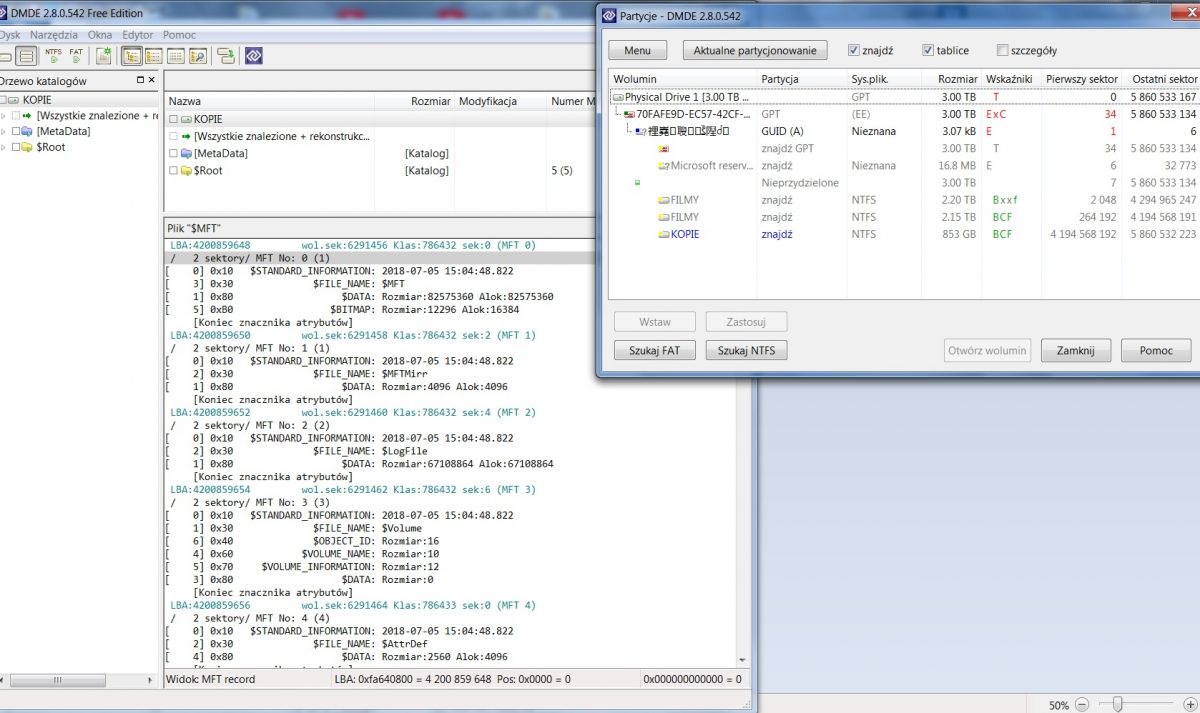
Task: Check the [Wszystkie znalezione] box in file list
Action: pyautogui.click(x=173, y=136)
